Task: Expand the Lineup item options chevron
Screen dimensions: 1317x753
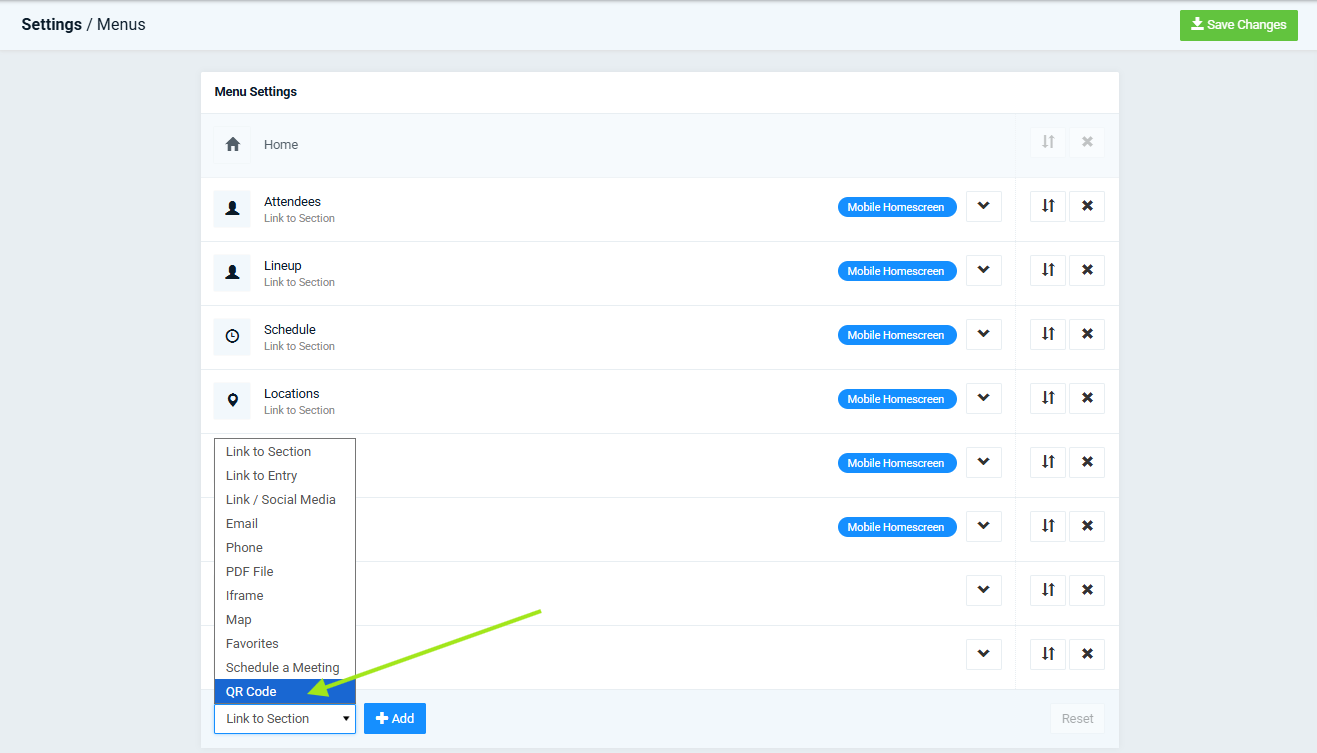Action: pyautogui.click(x=984, y=270)
